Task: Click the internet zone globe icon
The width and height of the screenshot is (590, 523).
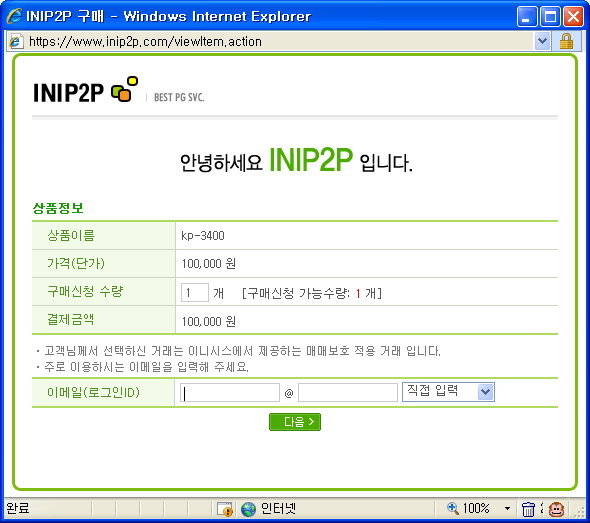Action: [248, 509]
